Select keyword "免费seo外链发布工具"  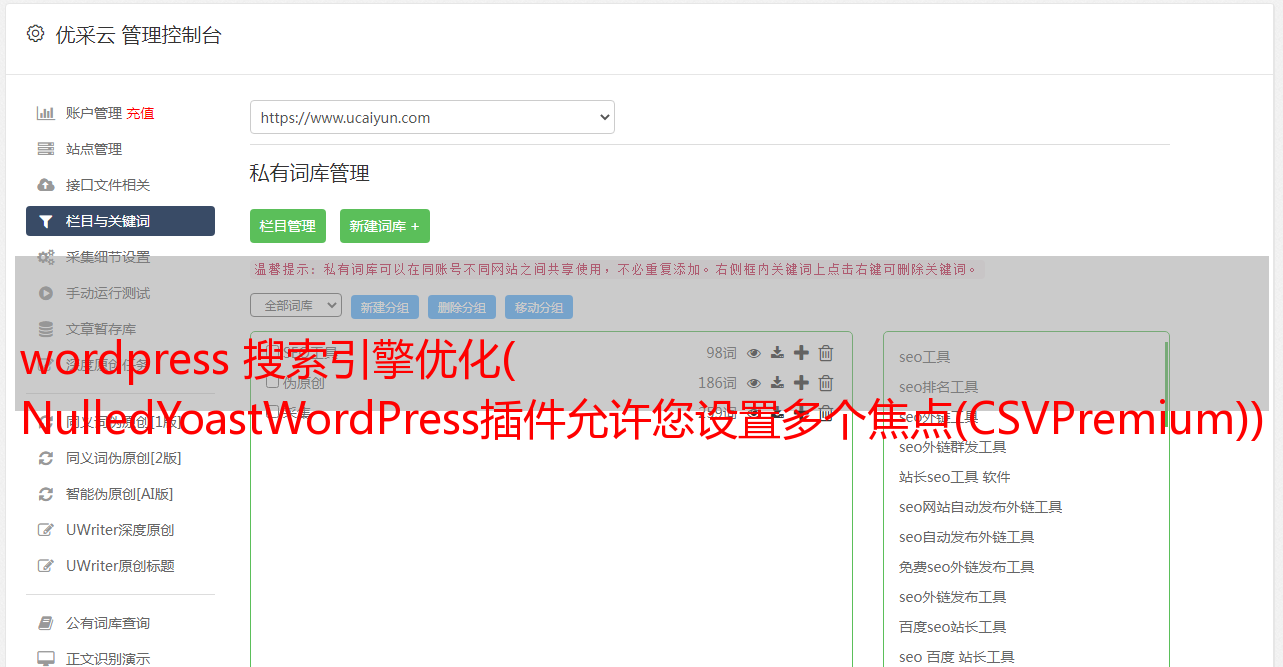967,567
